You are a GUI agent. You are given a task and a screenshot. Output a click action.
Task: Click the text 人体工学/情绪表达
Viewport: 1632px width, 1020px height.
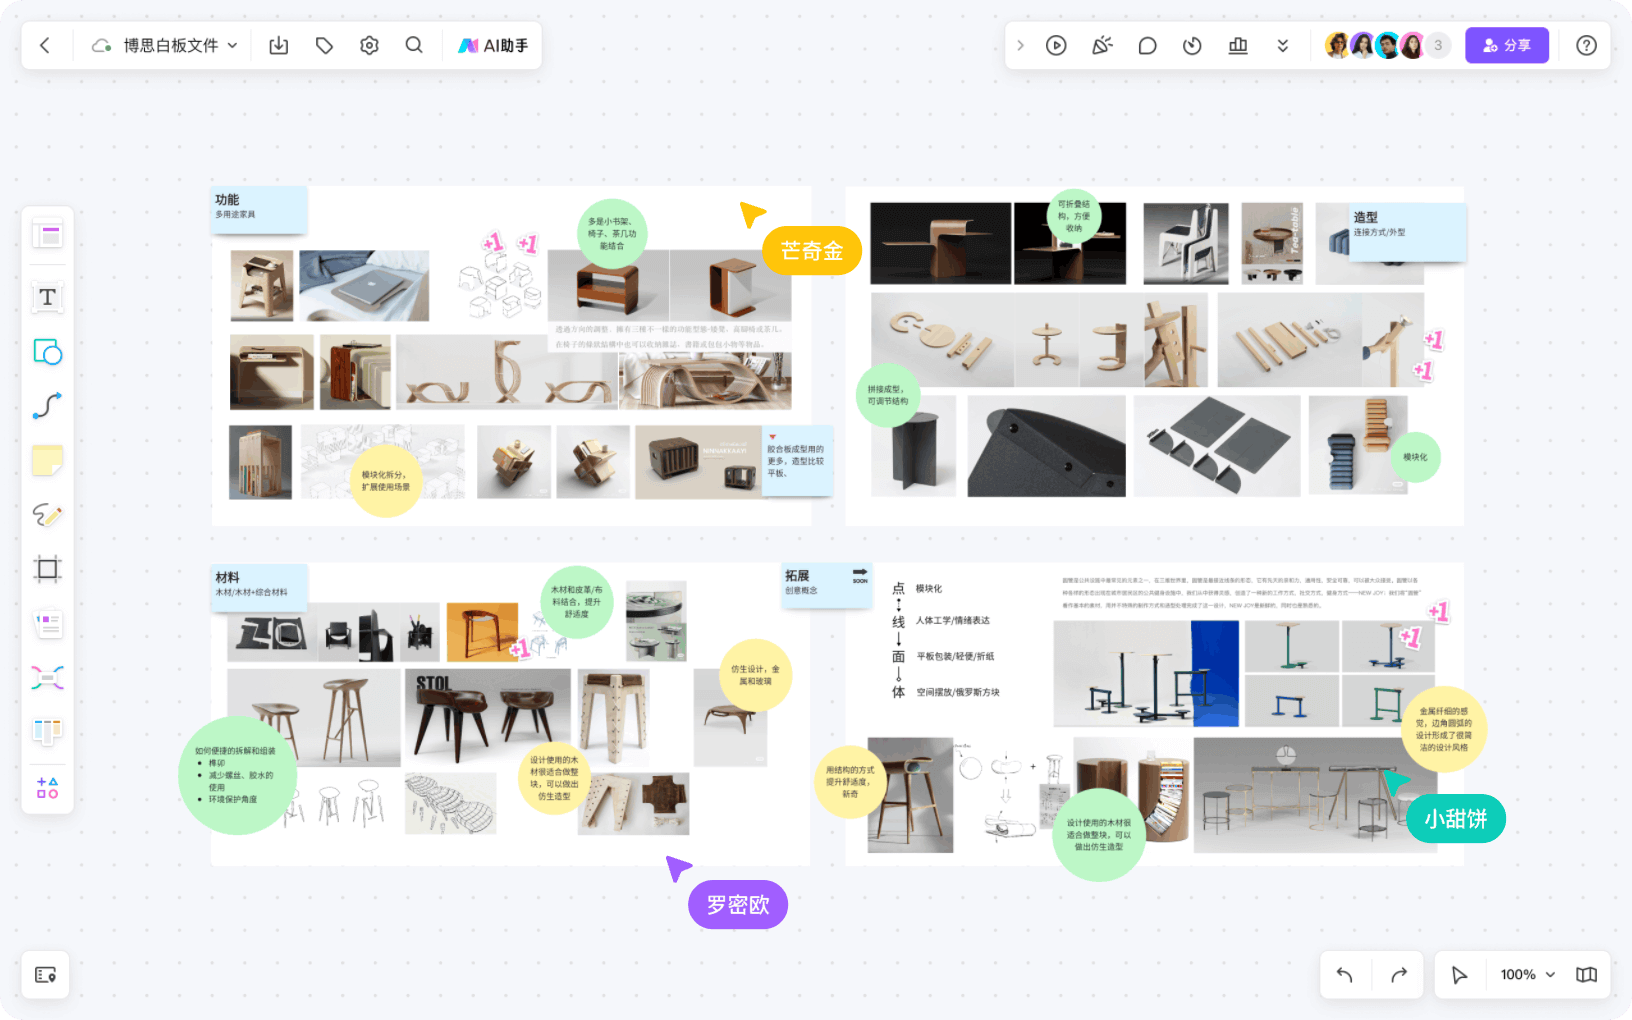[x=953, y=621]
